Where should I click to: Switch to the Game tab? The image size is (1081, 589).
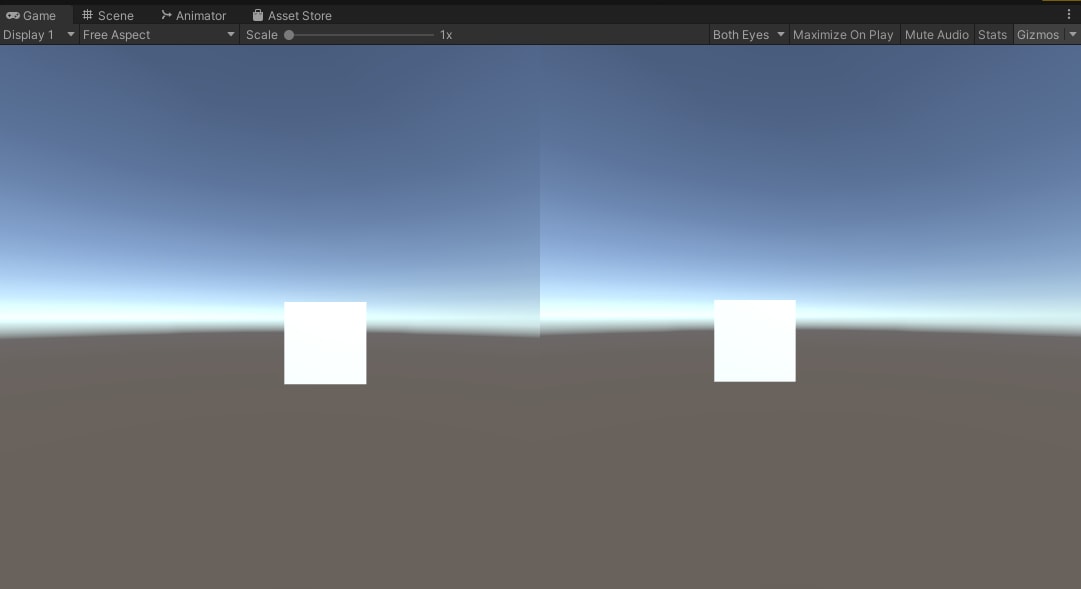click(32, 15)
